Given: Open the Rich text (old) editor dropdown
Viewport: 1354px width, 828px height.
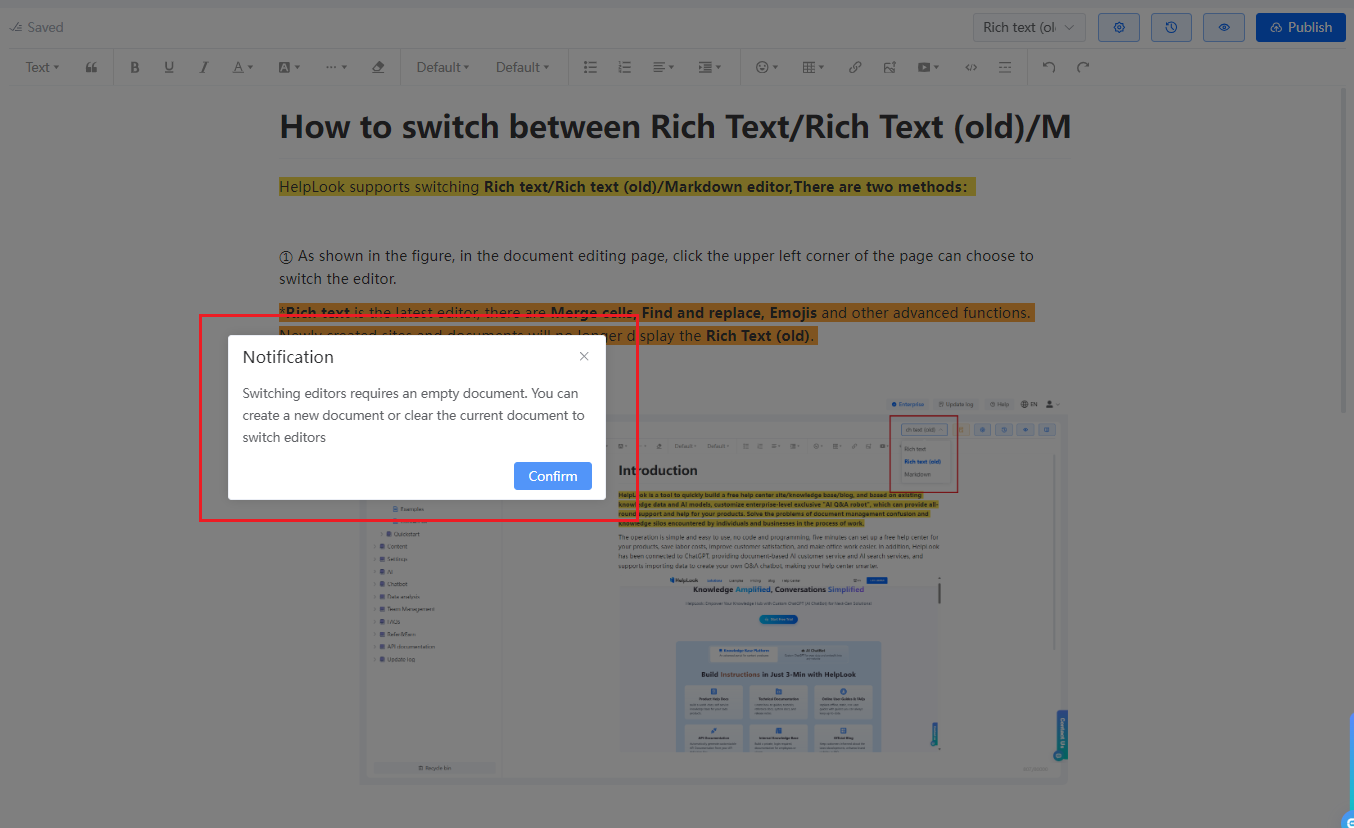Looking at the screenshot, I should coord(1029,27).
